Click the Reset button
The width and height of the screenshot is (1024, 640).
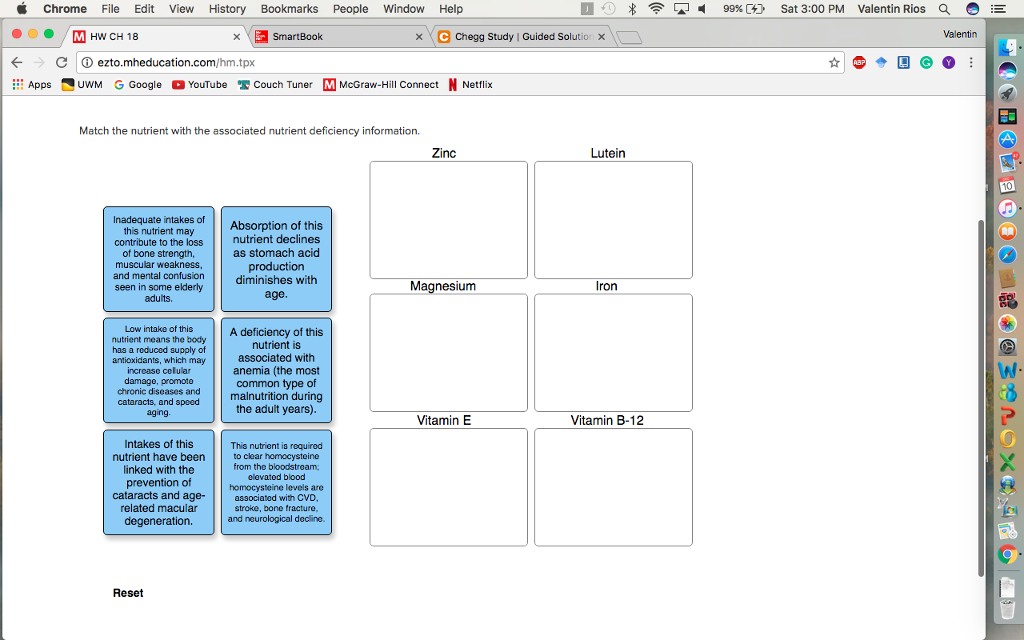click(128, 593)
